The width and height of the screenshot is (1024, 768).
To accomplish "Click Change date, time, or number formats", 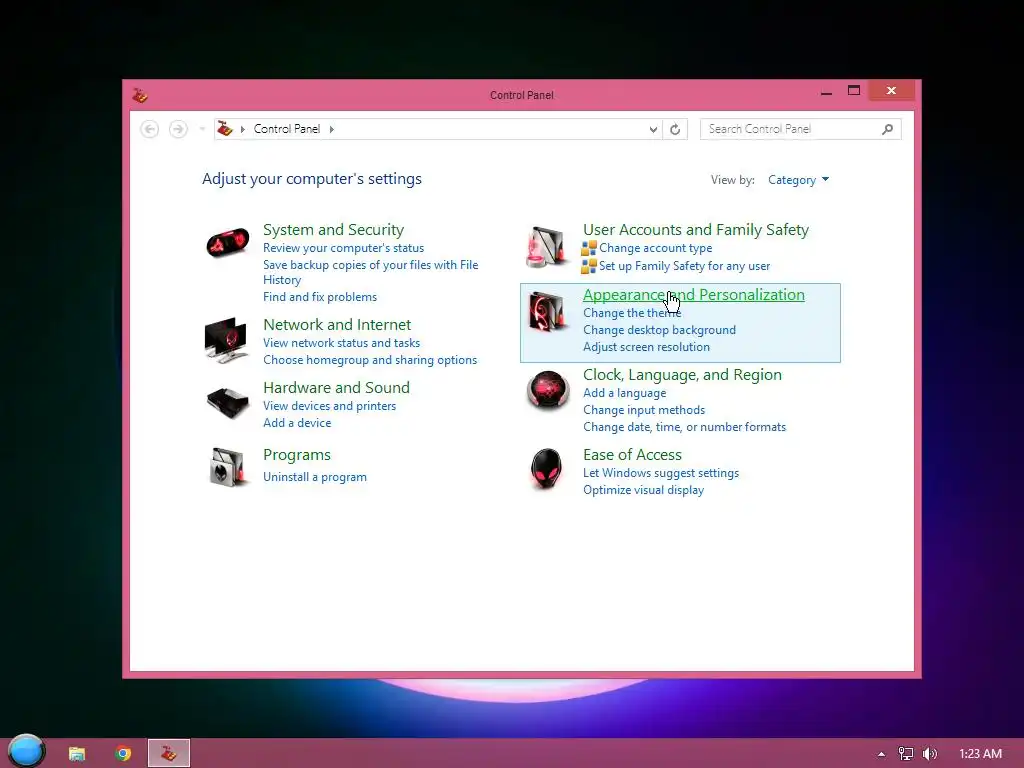I will click(684, 427).
